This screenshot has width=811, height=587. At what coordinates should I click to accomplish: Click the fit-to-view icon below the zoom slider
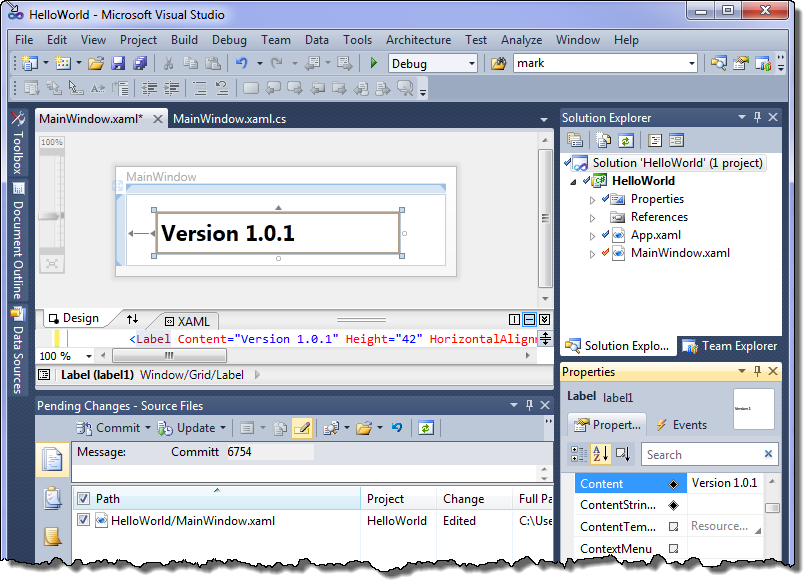[x=52, y=264]
